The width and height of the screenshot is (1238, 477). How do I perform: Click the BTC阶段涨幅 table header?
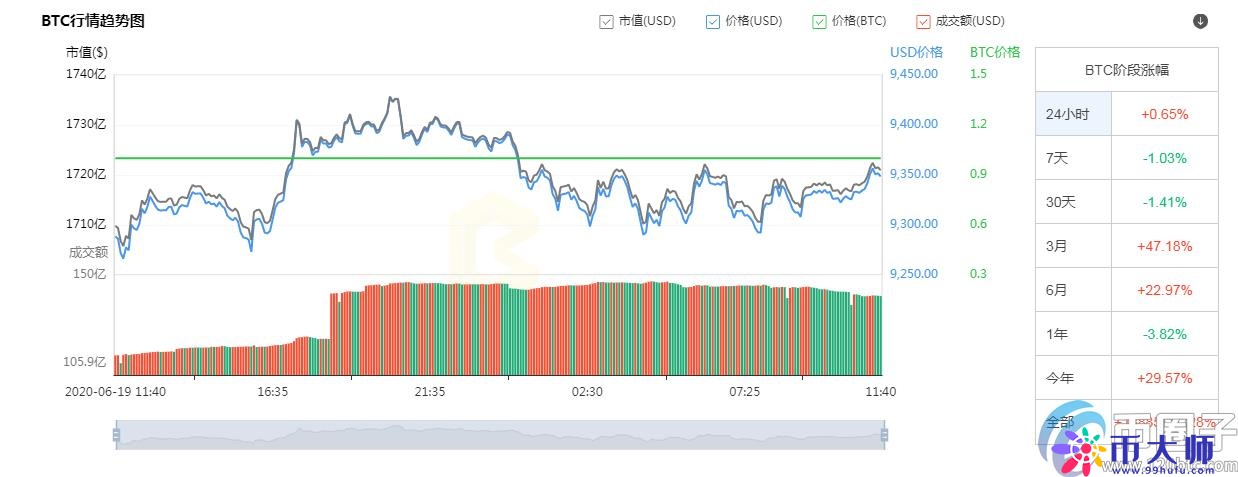[1127, 70]
